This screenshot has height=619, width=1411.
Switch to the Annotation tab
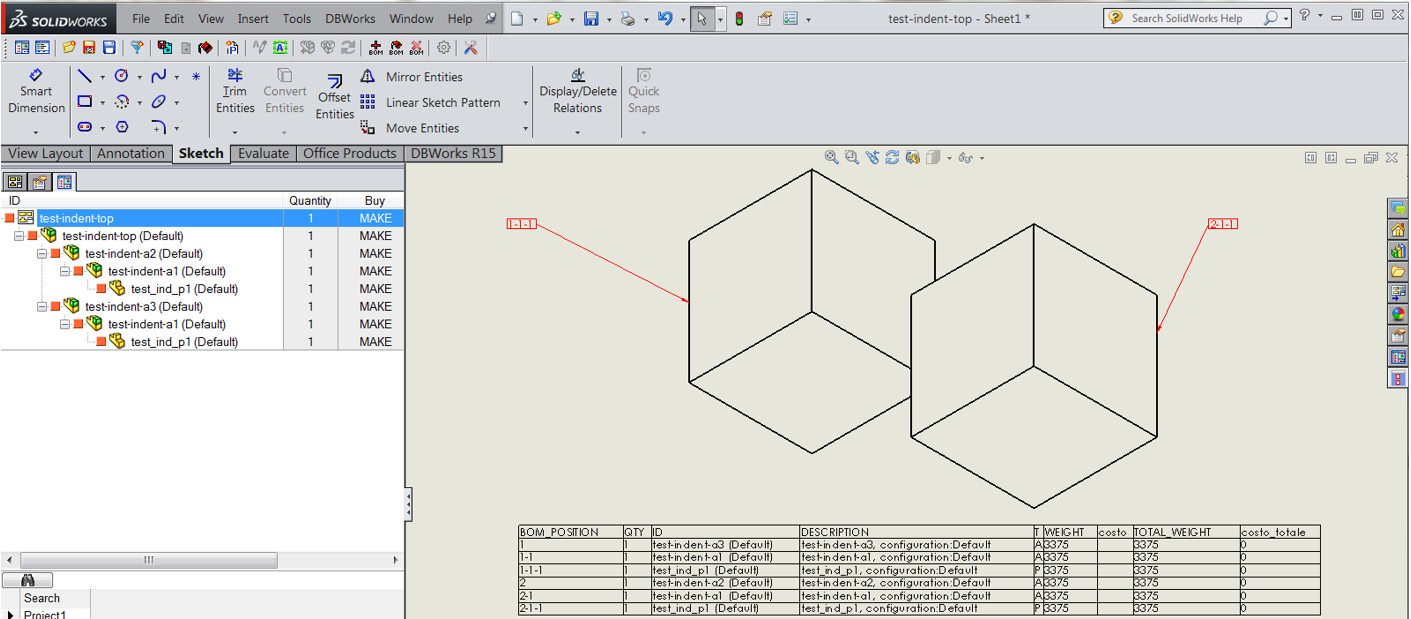pyautogui.click(x=131, y=153)
